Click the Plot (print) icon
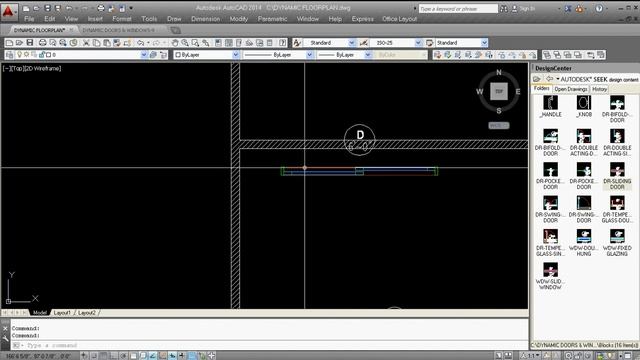The height and width of the screenshot is (360, 640). [x=42, y=42]
